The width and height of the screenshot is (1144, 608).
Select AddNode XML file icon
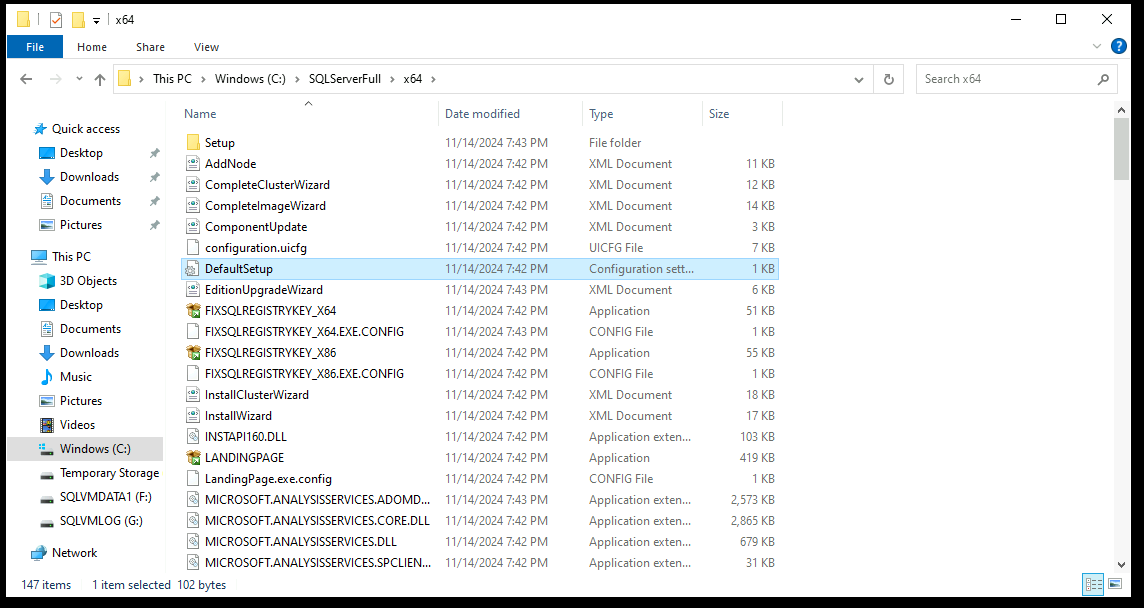point(193,163)
